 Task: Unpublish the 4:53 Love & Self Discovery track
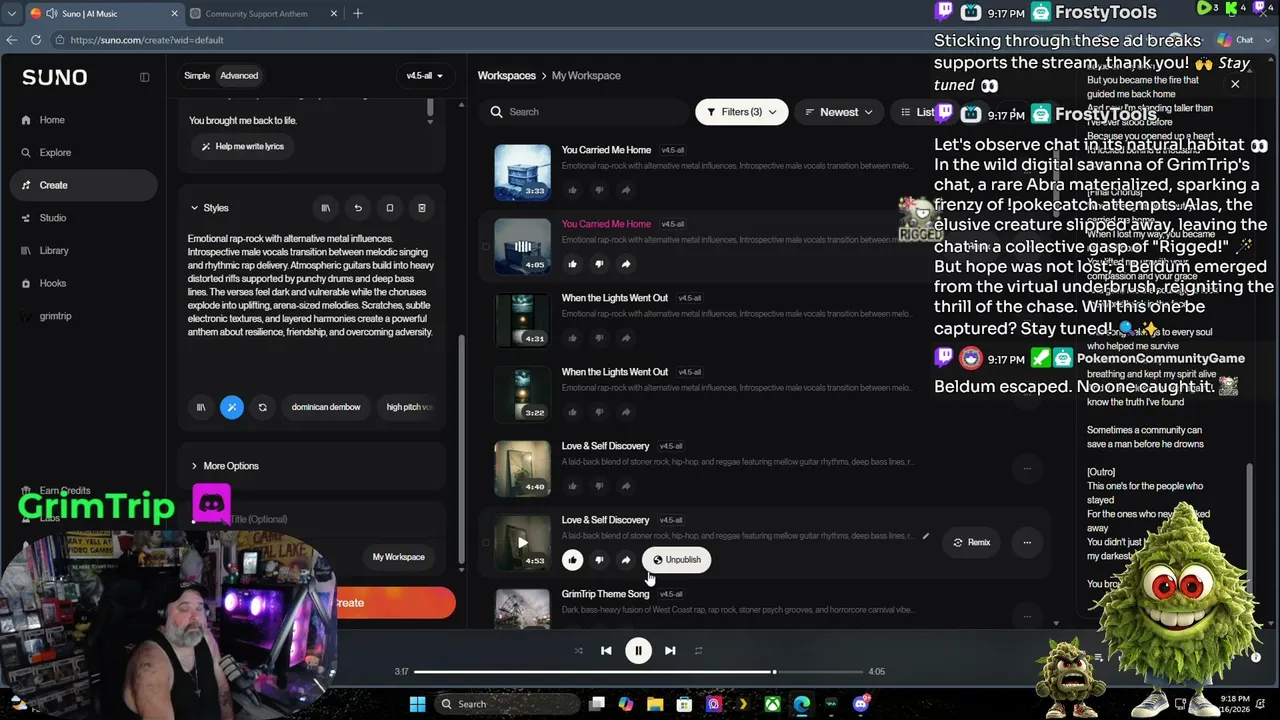click(677, 560)
